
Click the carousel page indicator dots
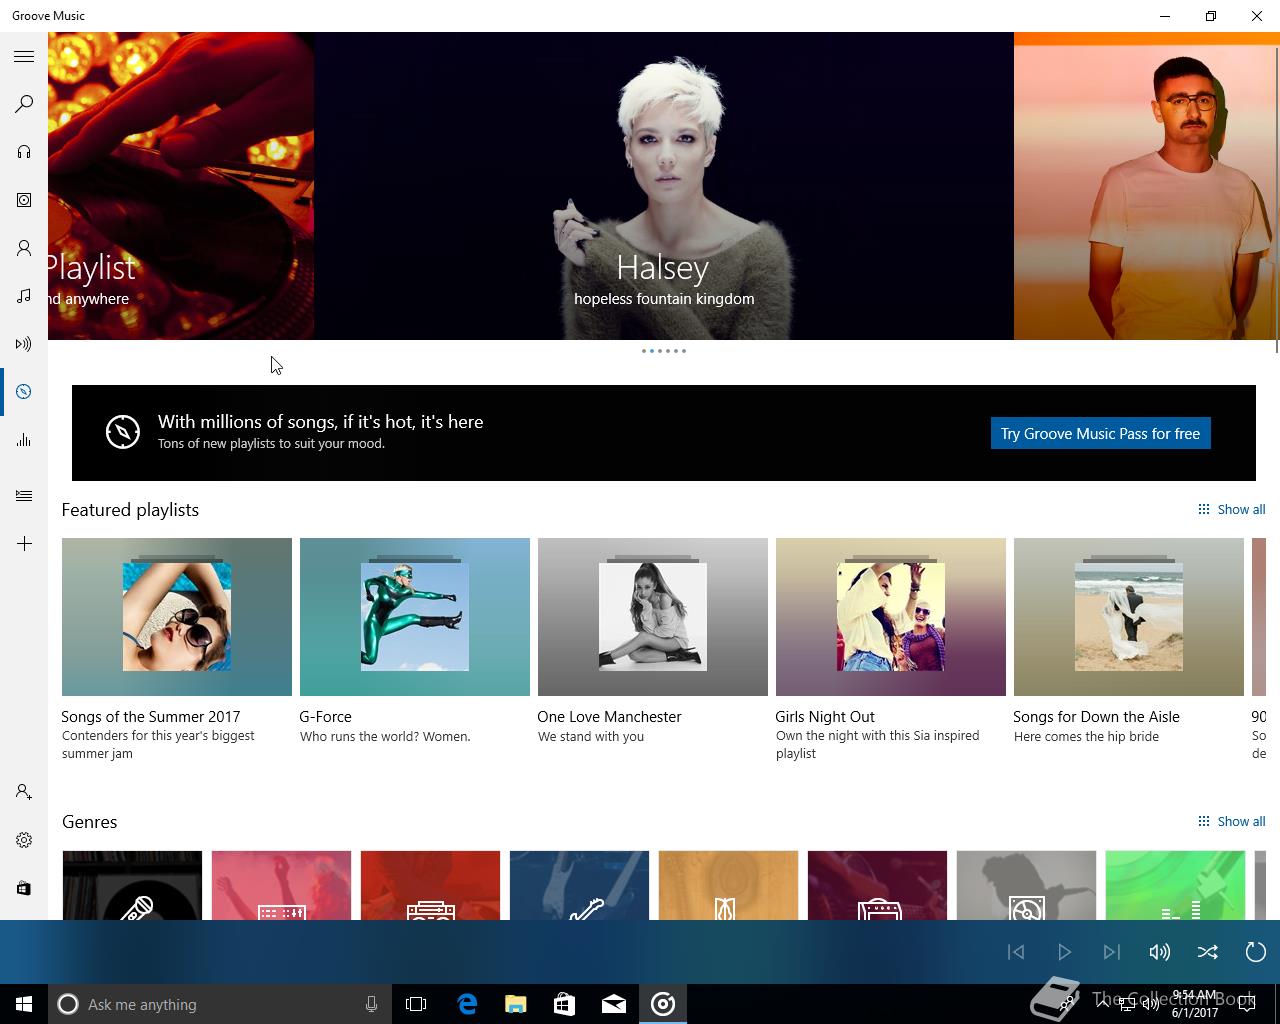pos(664,351)
